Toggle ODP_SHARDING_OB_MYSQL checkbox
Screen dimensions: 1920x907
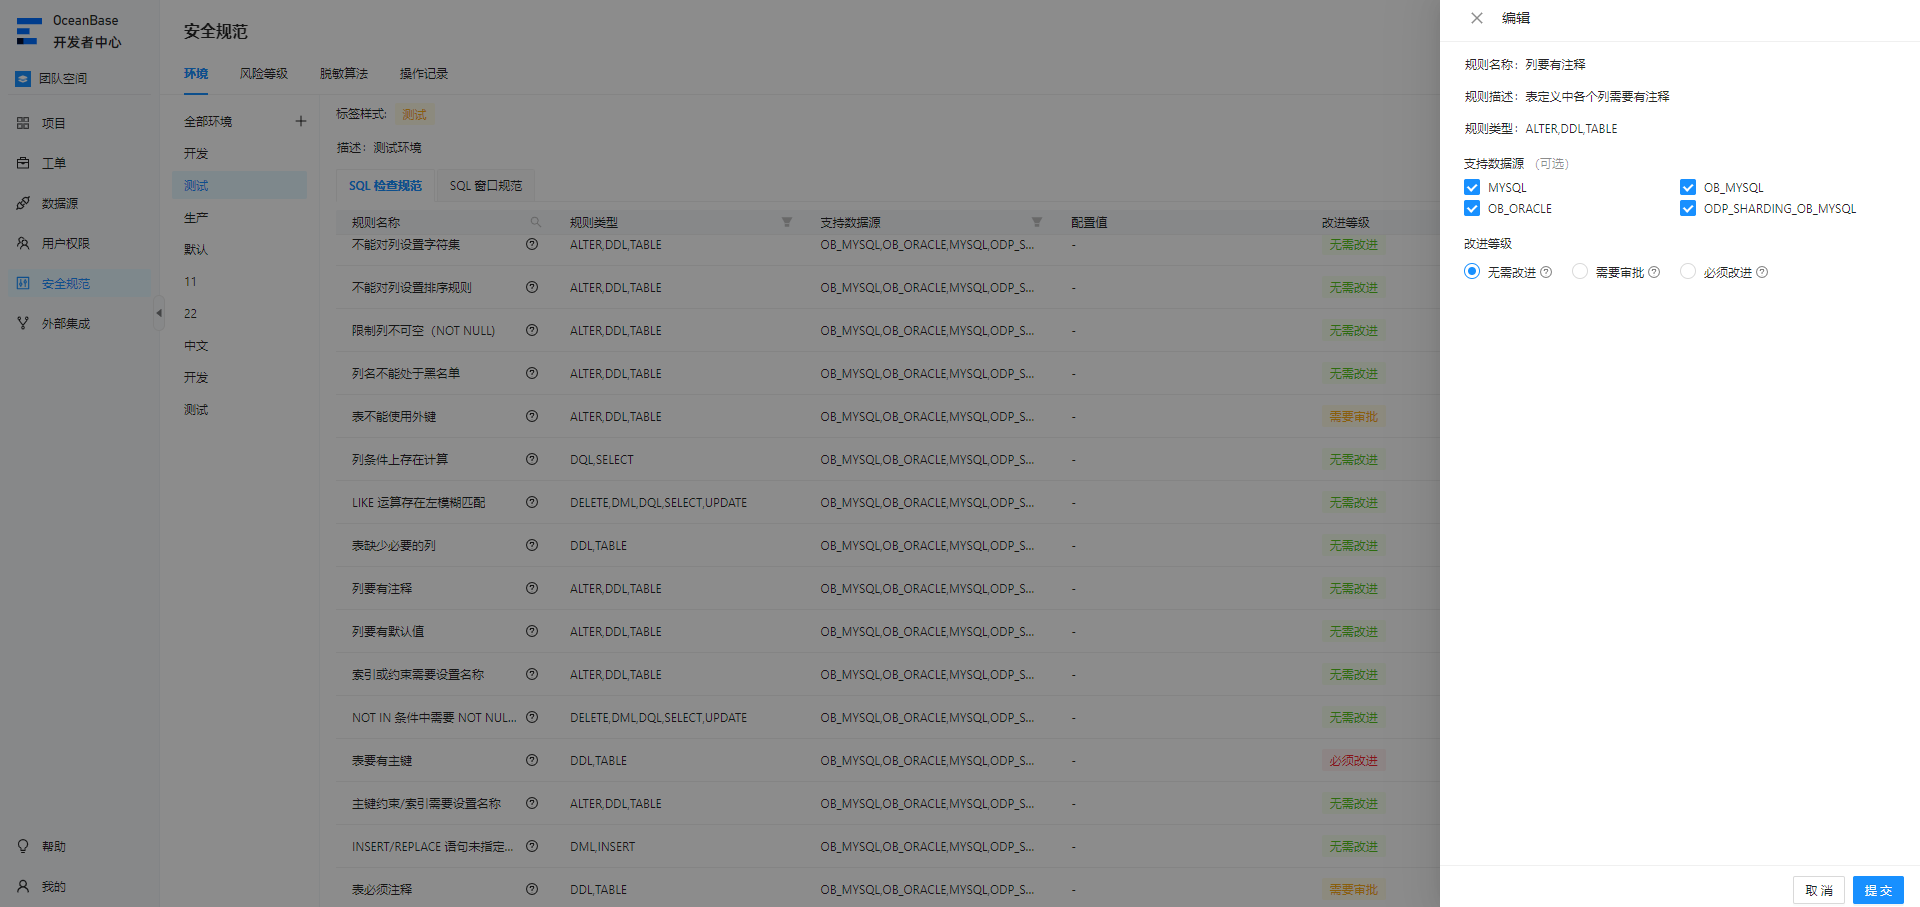point(1688,208)
